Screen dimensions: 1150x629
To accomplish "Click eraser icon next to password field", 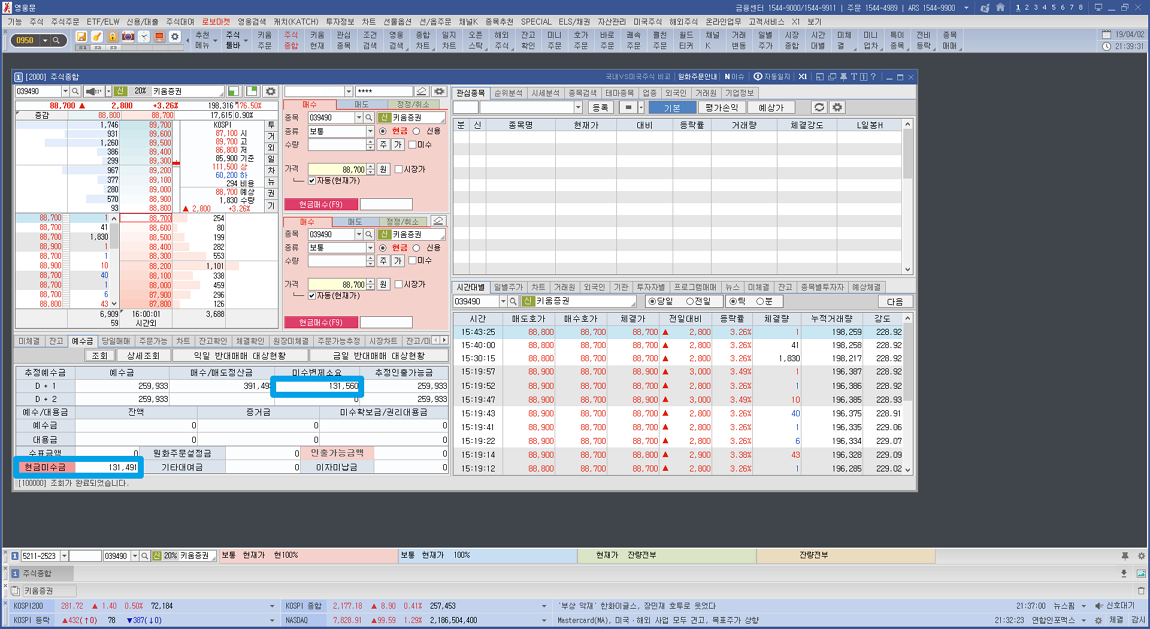I will (422, 92).
